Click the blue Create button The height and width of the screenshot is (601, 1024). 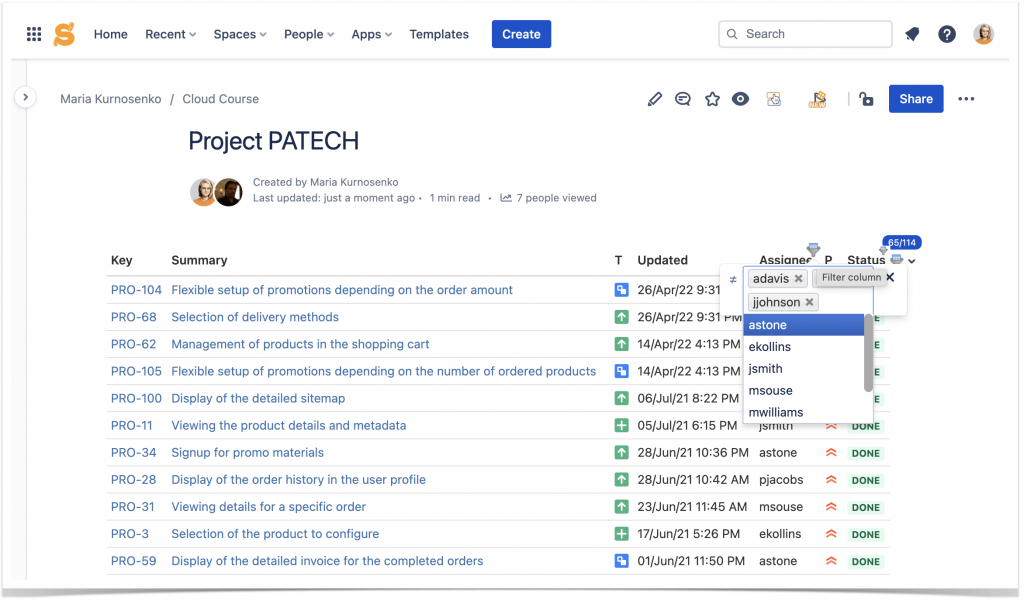[x=520, y=33]
